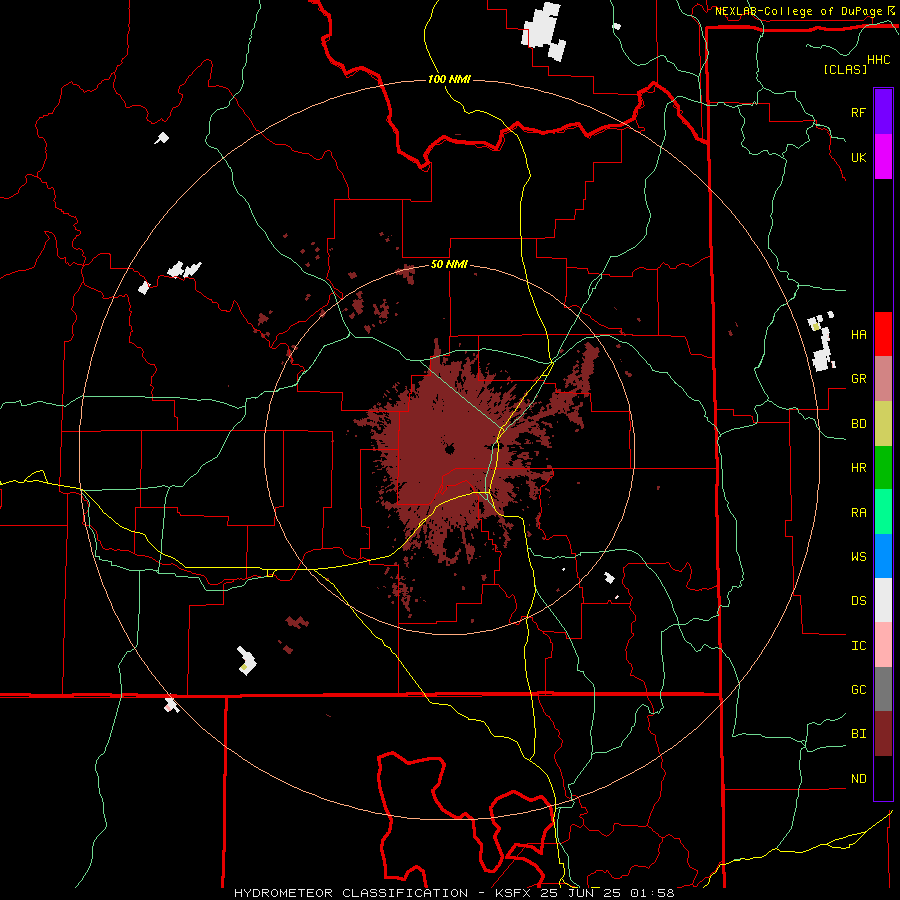Click the [CLAS] units label

click(x=845, y=69)
